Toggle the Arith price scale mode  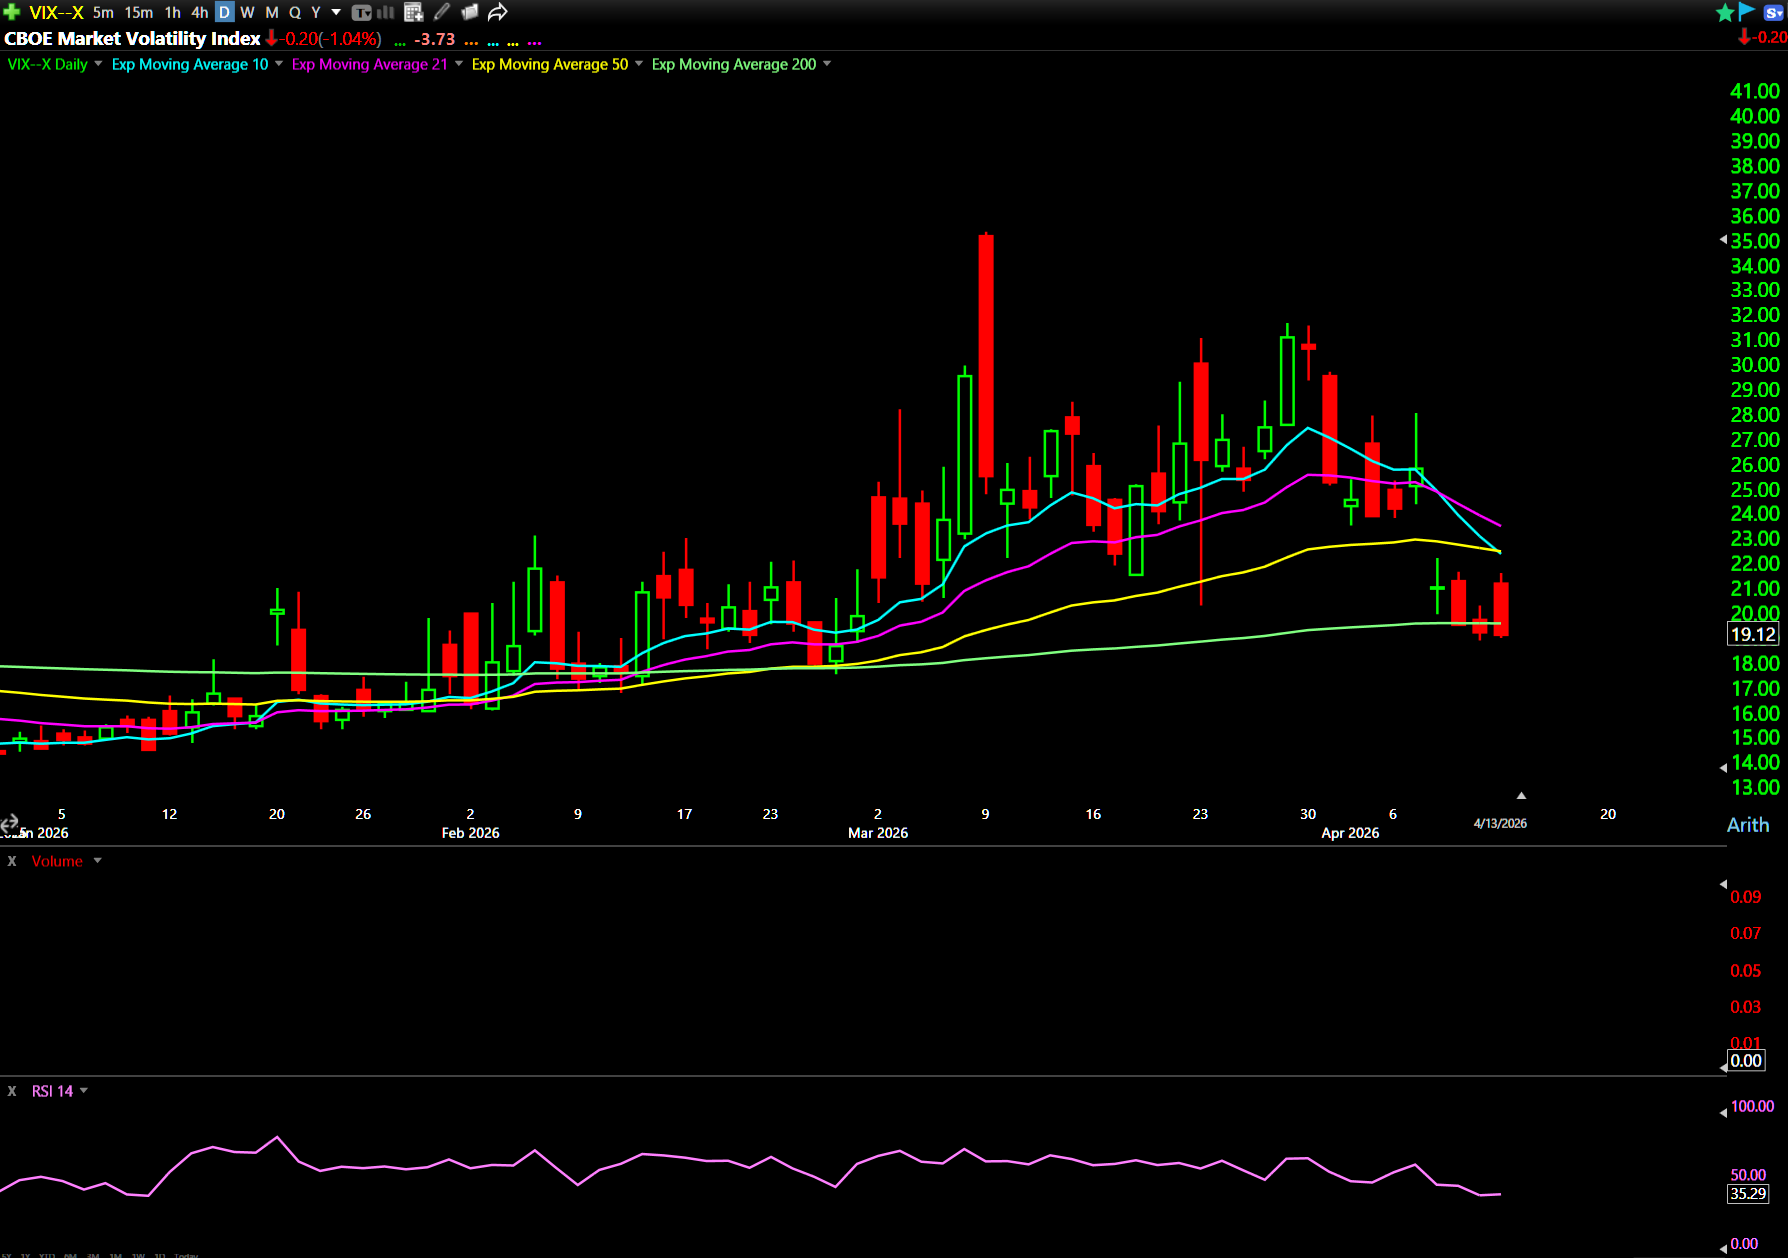coord(1748,825)
